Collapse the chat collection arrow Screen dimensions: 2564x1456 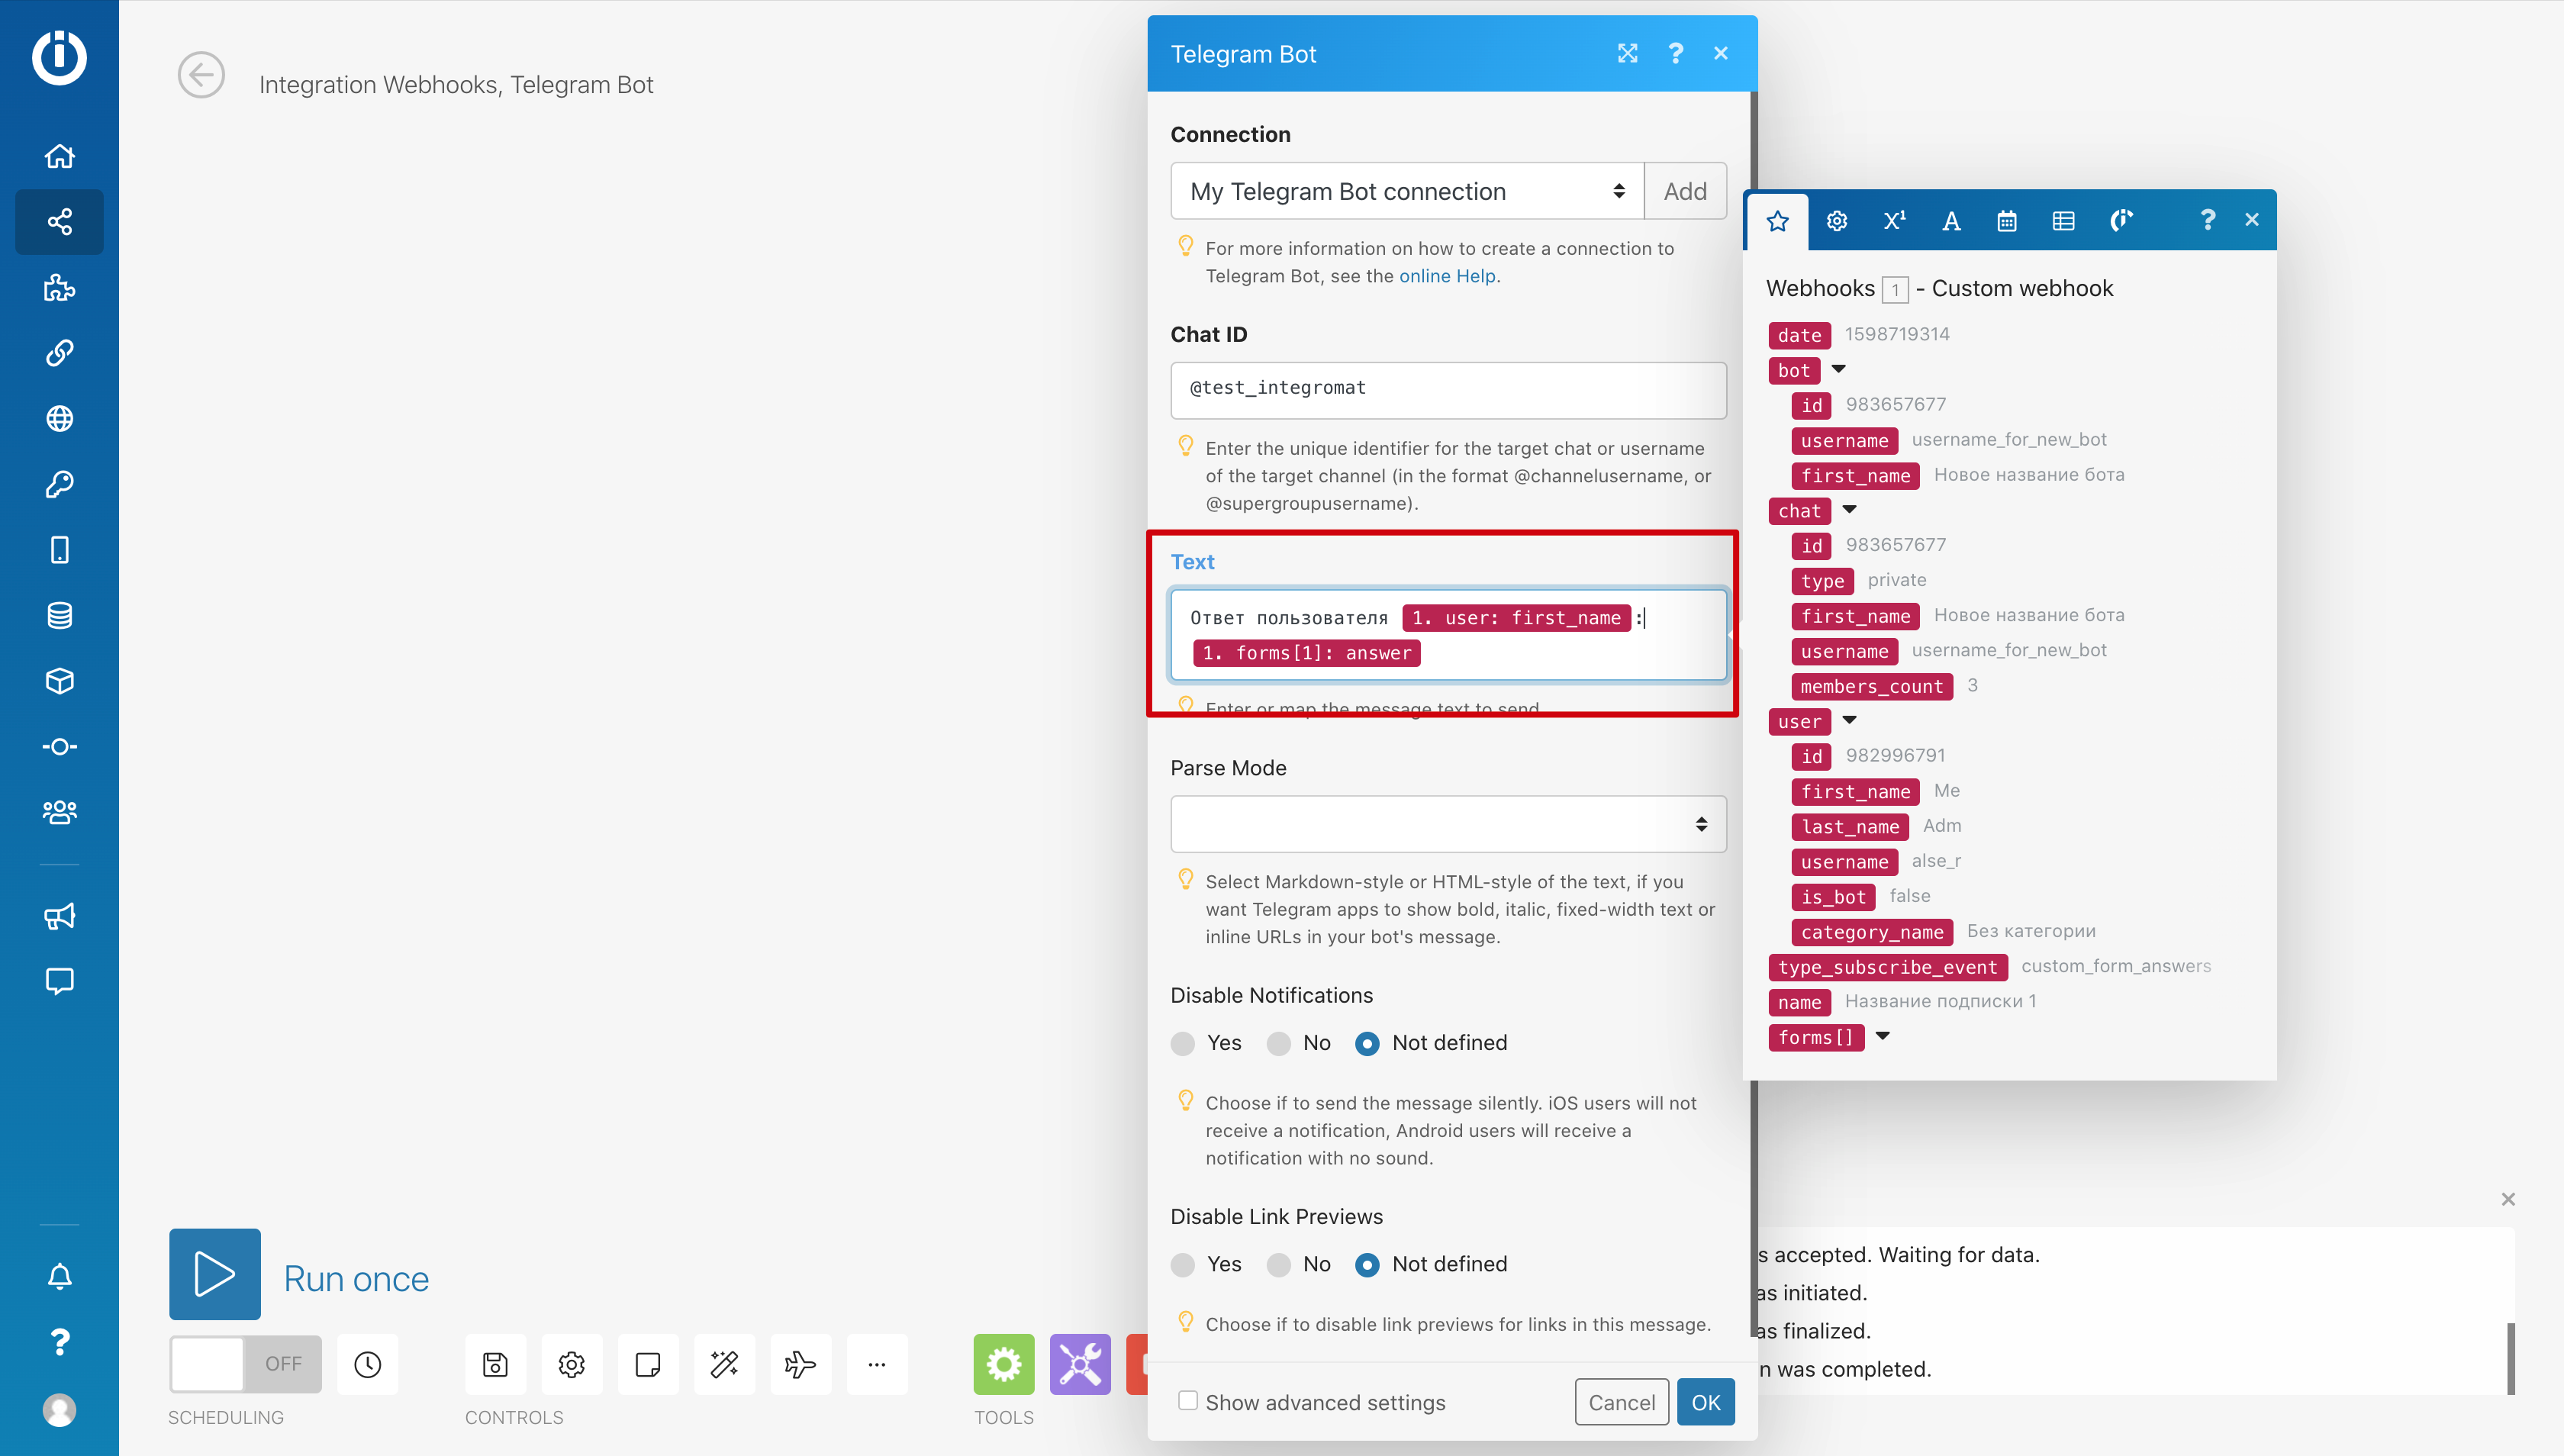click(1850, 510)
